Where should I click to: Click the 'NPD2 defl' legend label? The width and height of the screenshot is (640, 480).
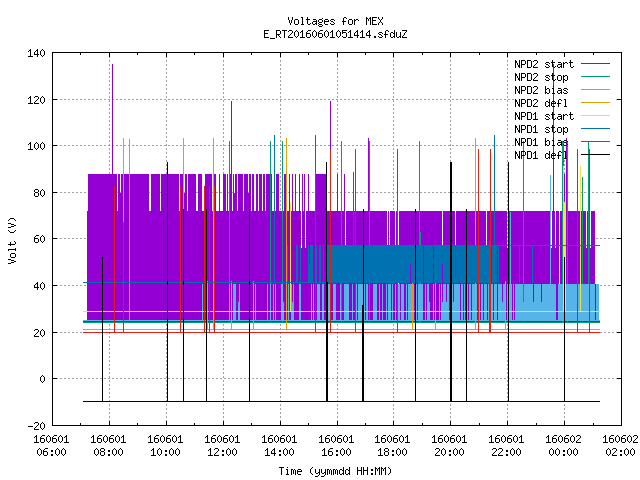(541, 103)
